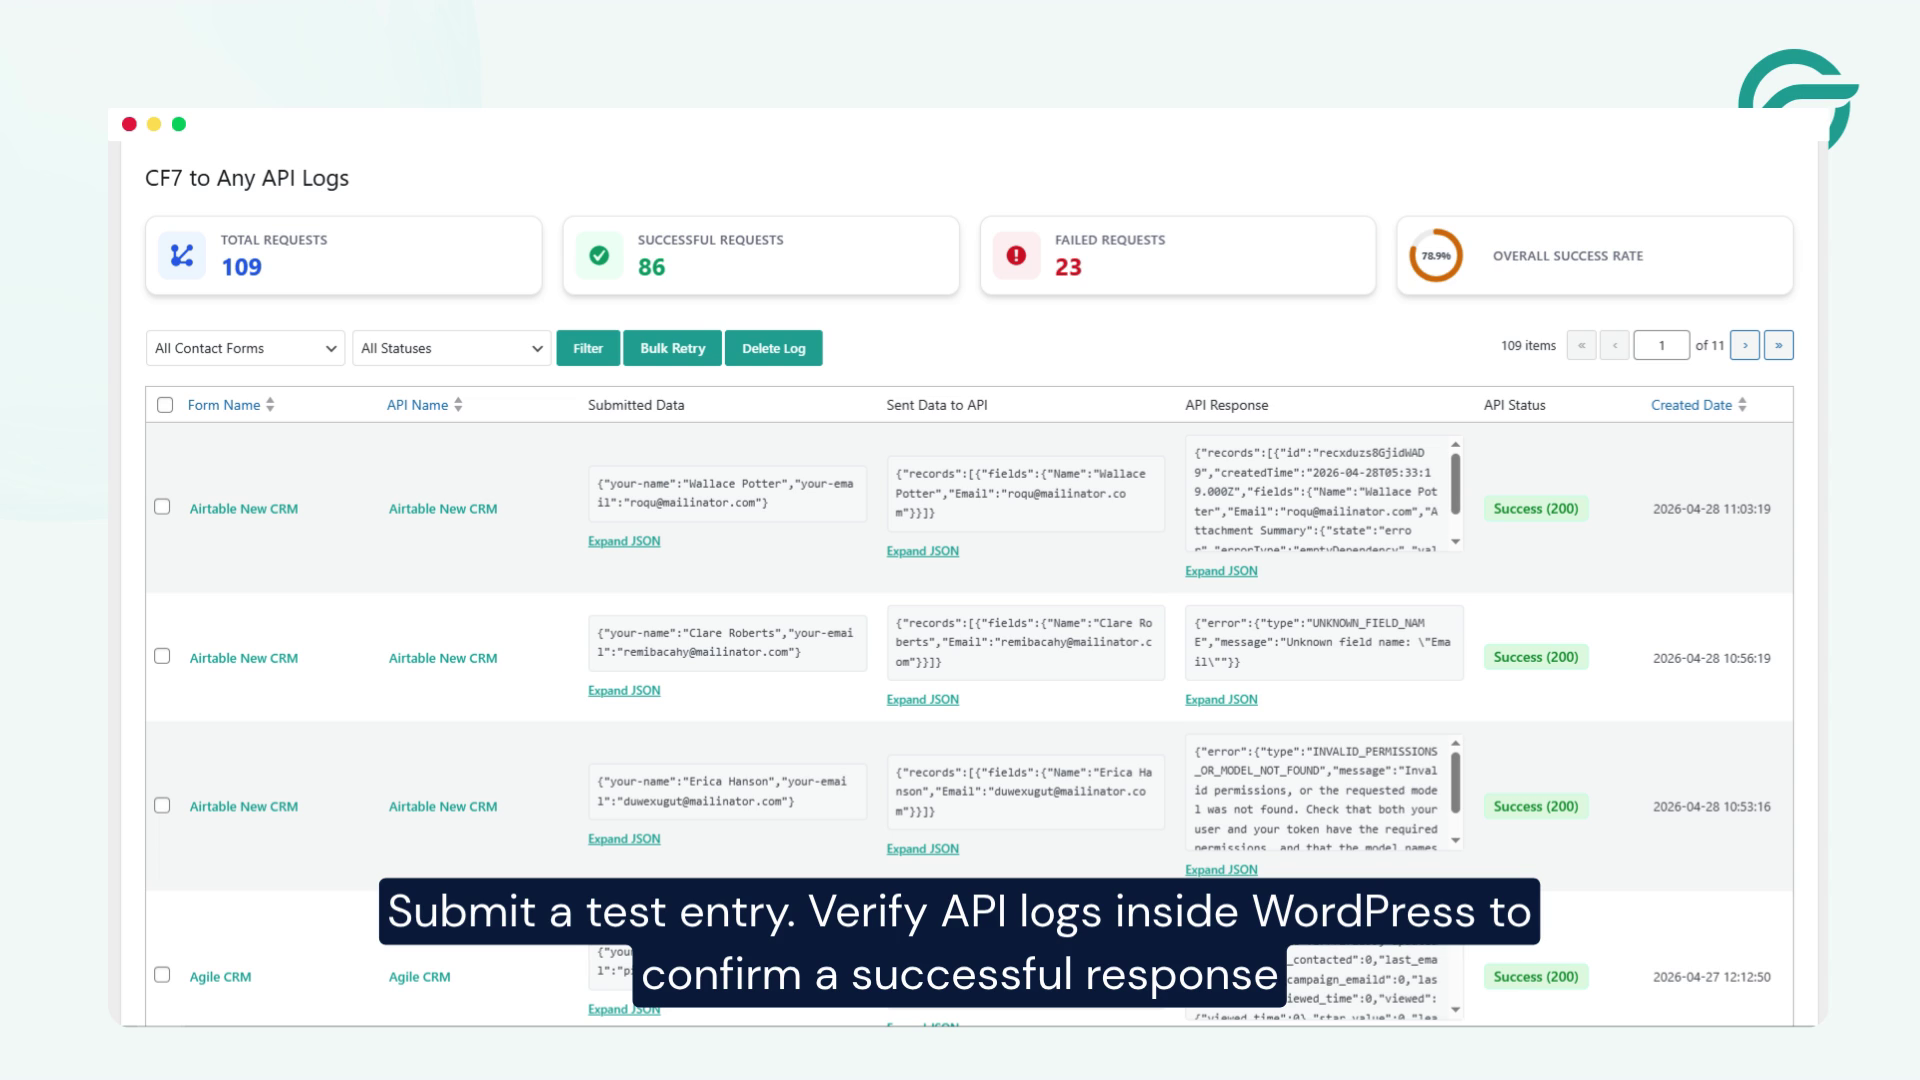
Task: Open Airtable New CRM form in 11:03:19 row
Action: pos(244,509)
